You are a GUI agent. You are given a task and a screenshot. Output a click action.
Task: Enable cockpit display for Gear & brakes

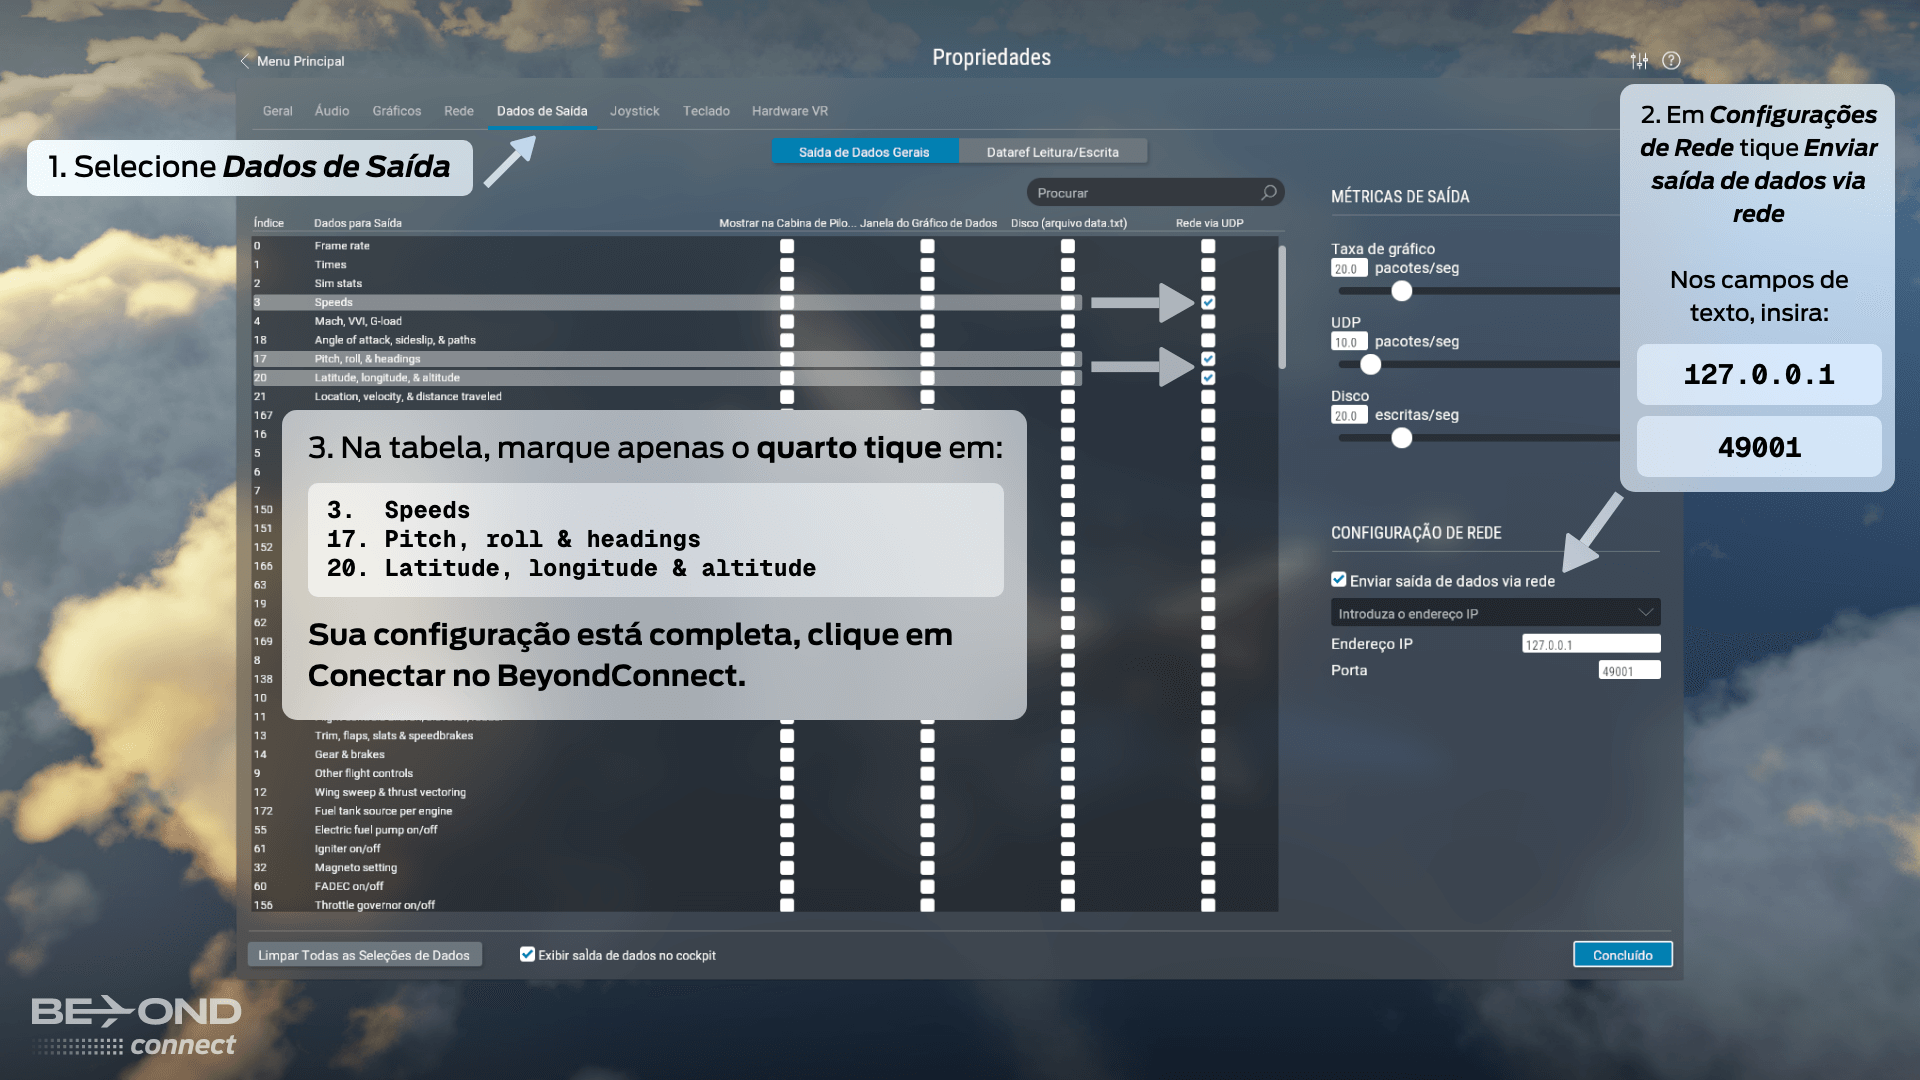787,755
